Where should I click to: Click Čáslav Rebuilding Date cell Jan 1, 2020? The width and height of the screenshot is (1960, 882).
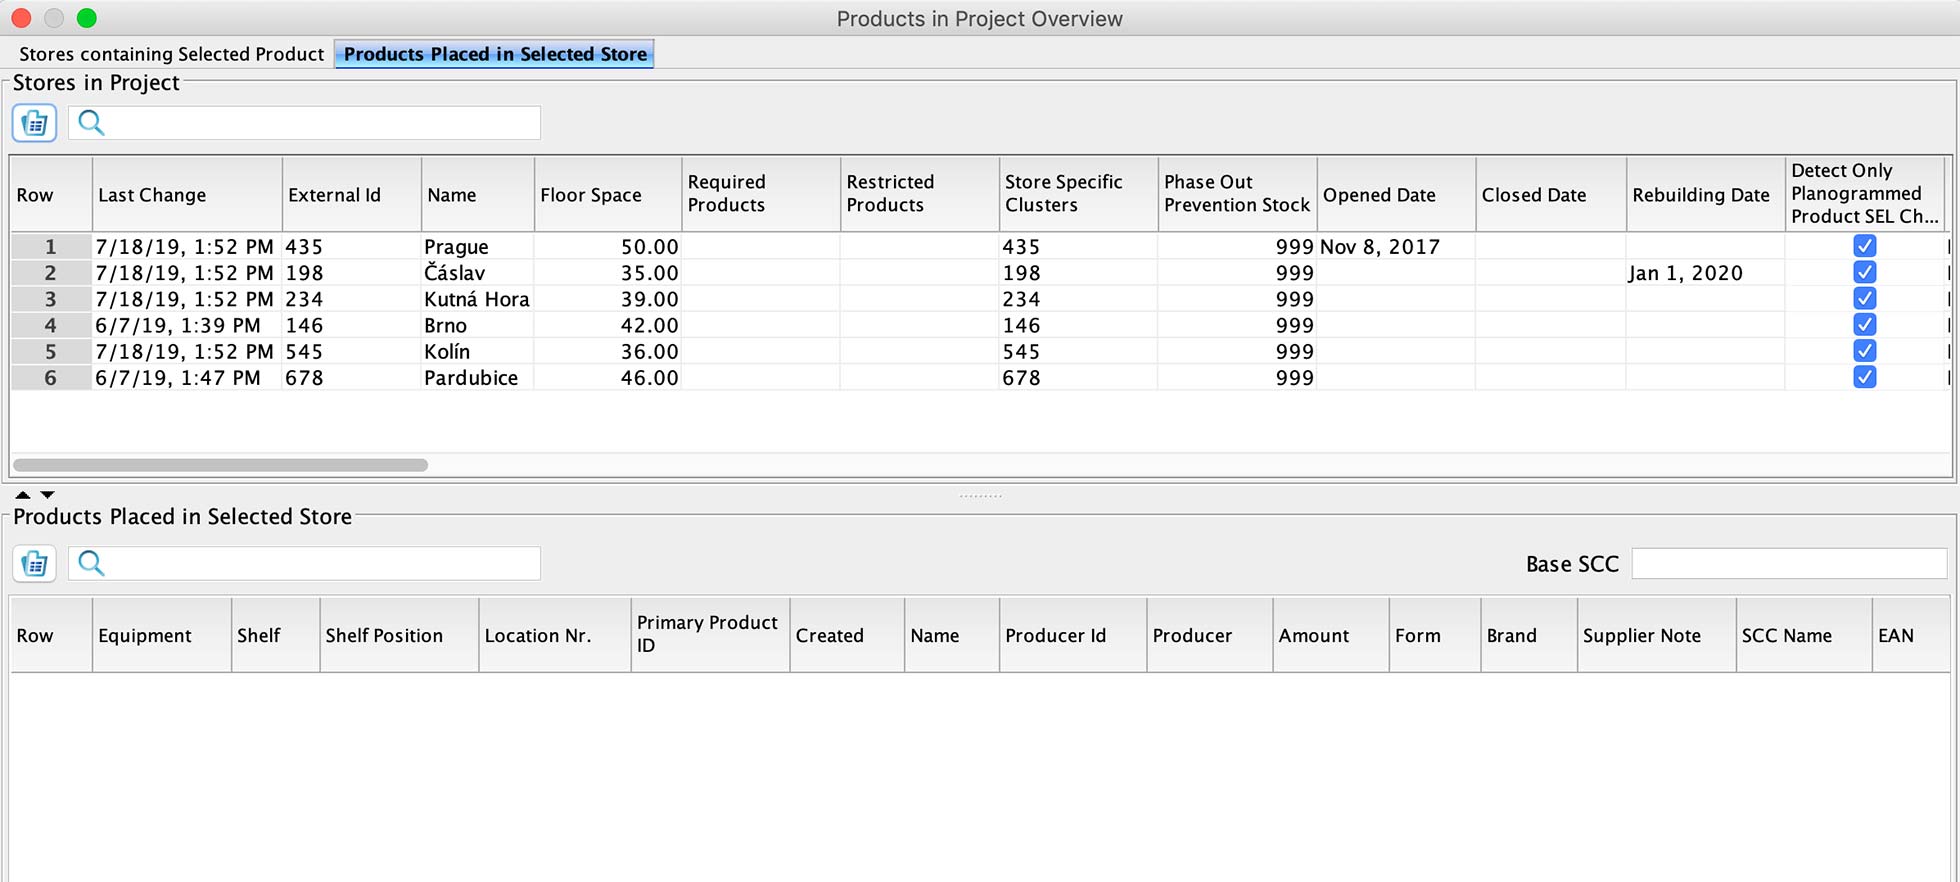1686,273
